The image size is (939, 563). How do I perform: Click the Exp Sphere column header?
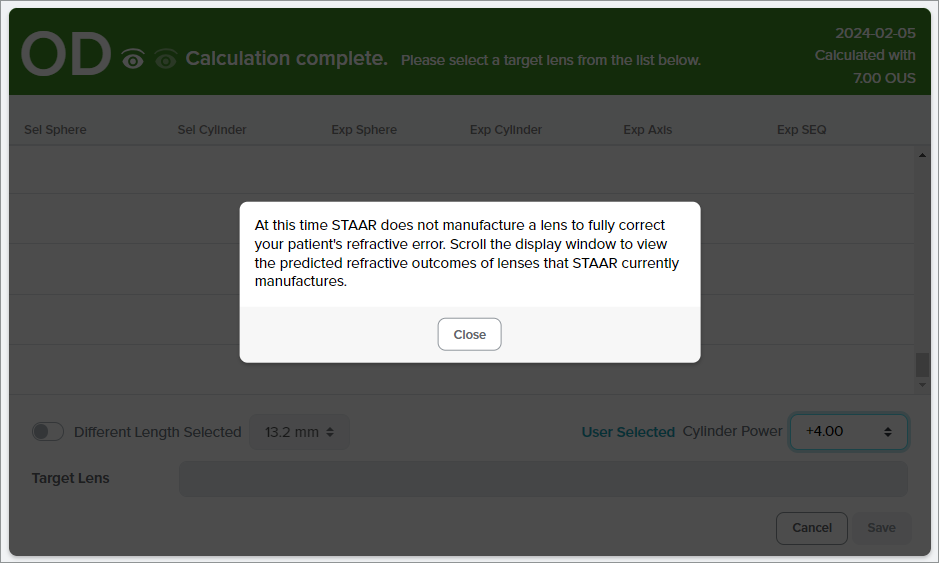(x=364, y=130)
